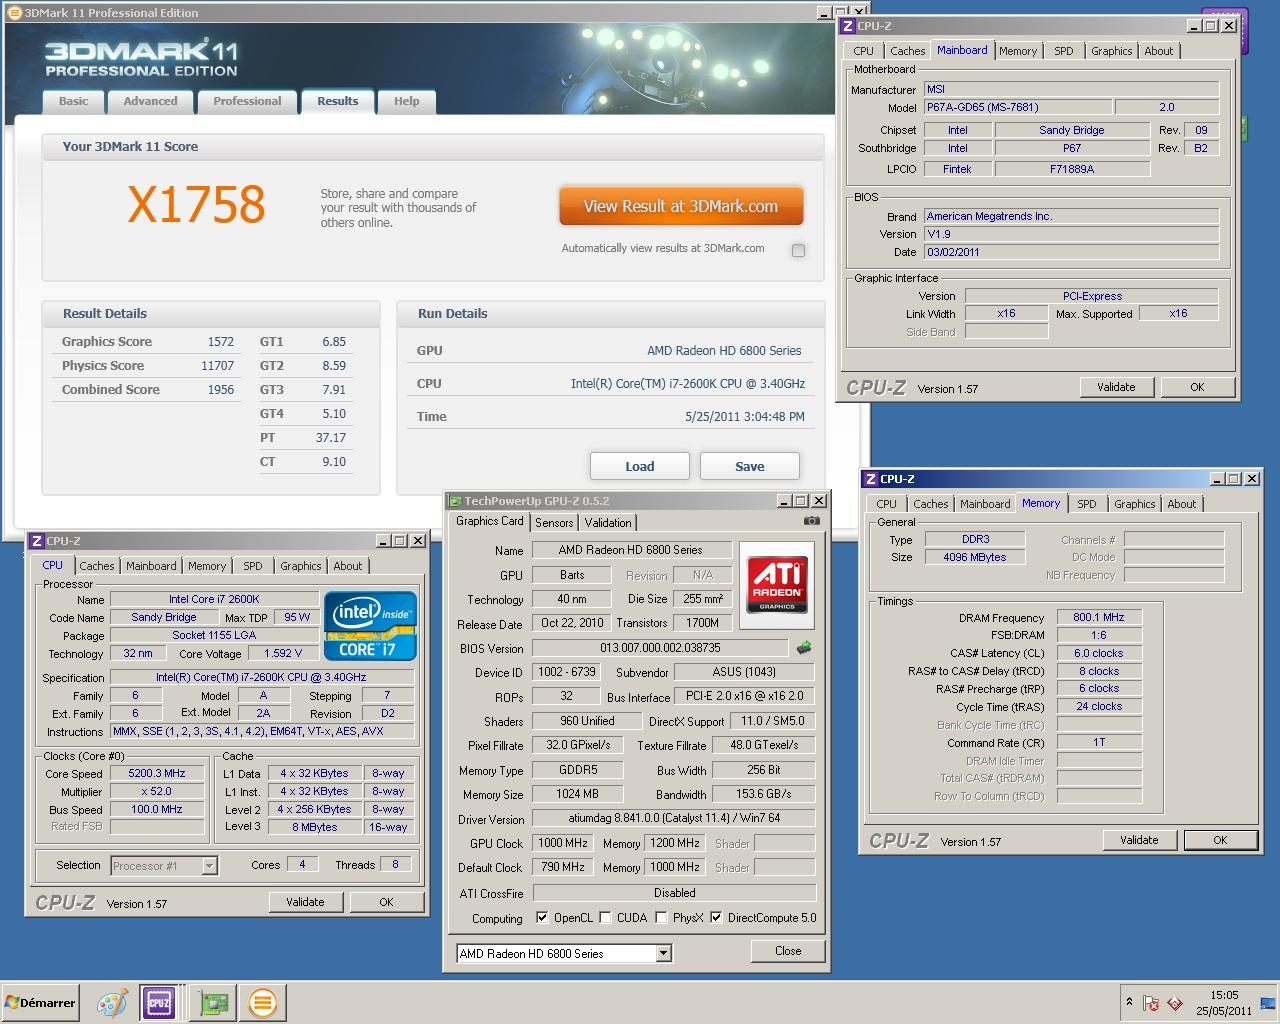Select SPD tab in CPU-Z Memory window

coord(1087,504)
